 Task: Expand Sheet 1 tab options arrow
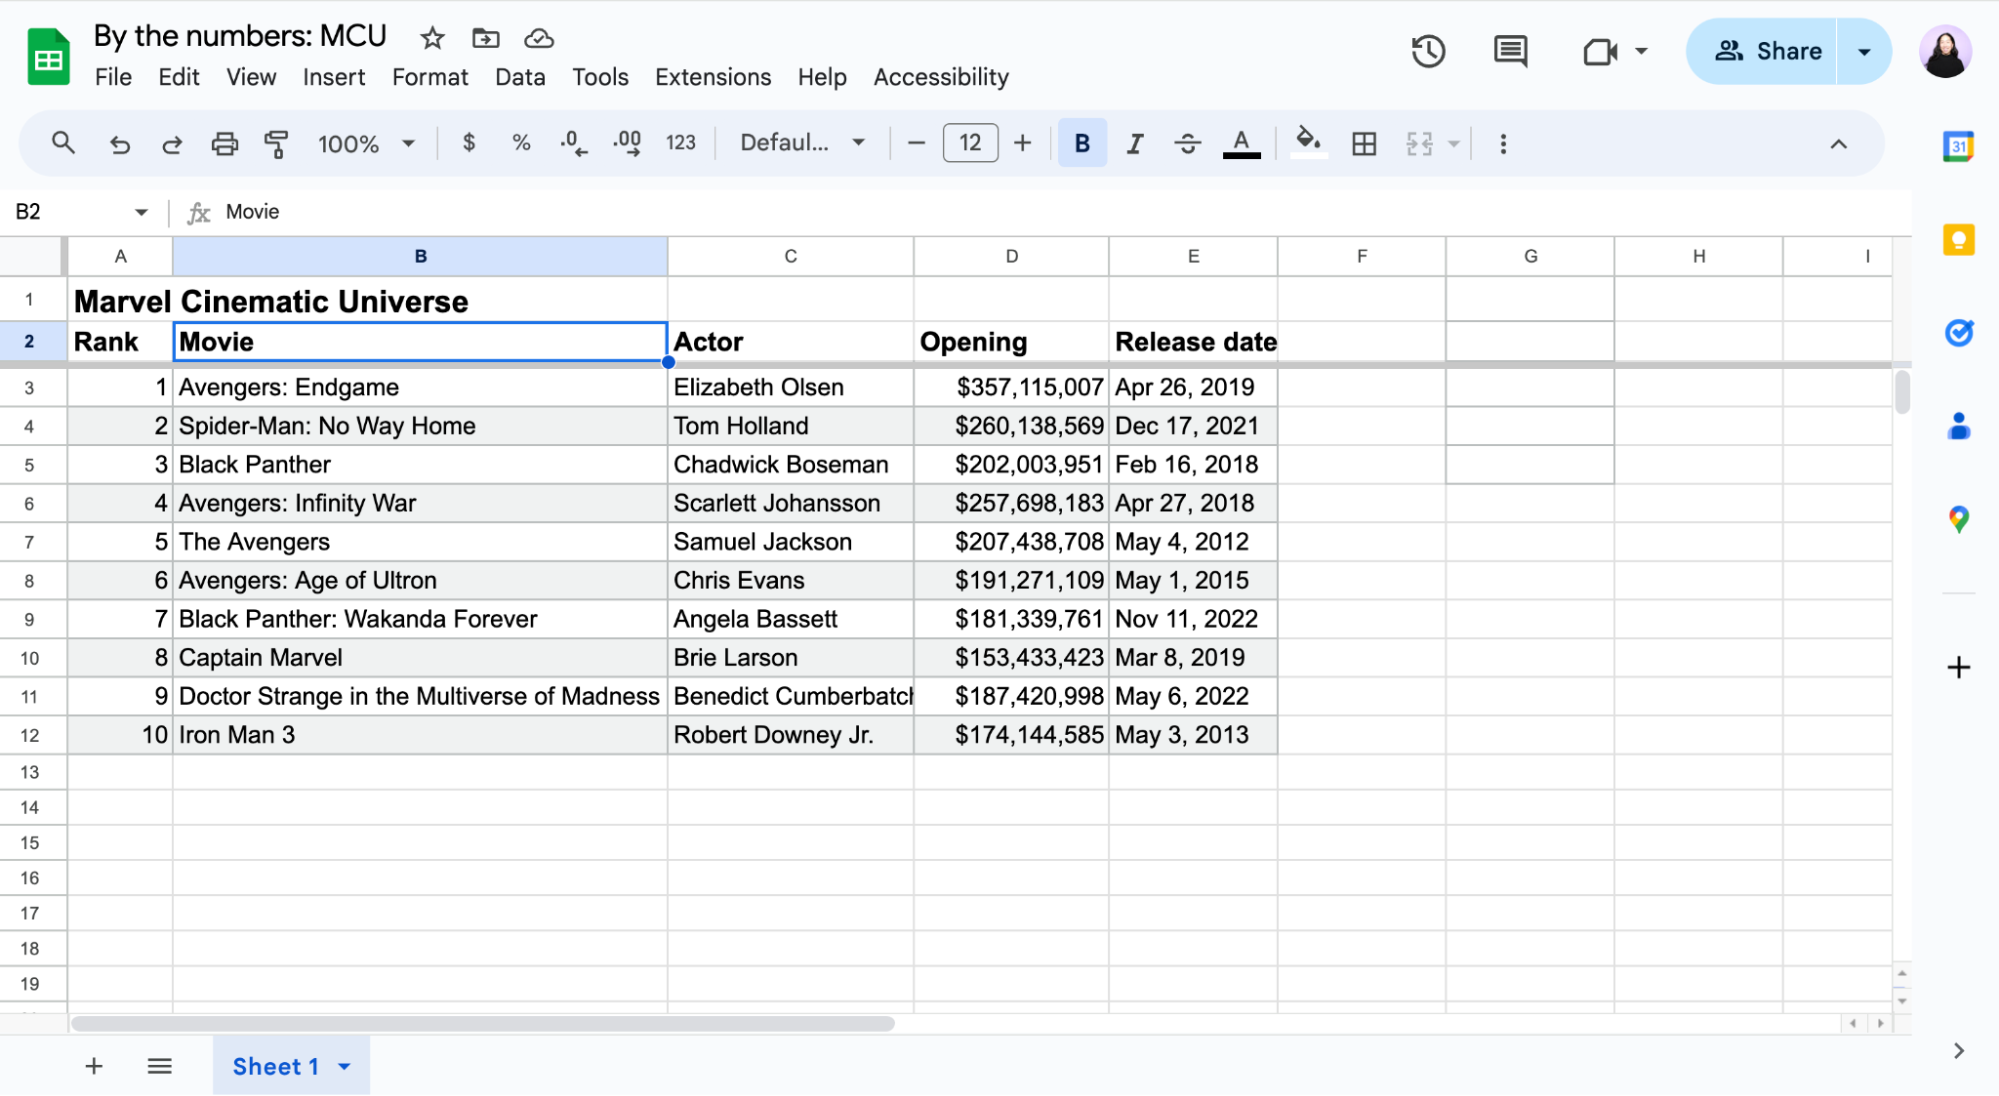[x=345, y=1066]
